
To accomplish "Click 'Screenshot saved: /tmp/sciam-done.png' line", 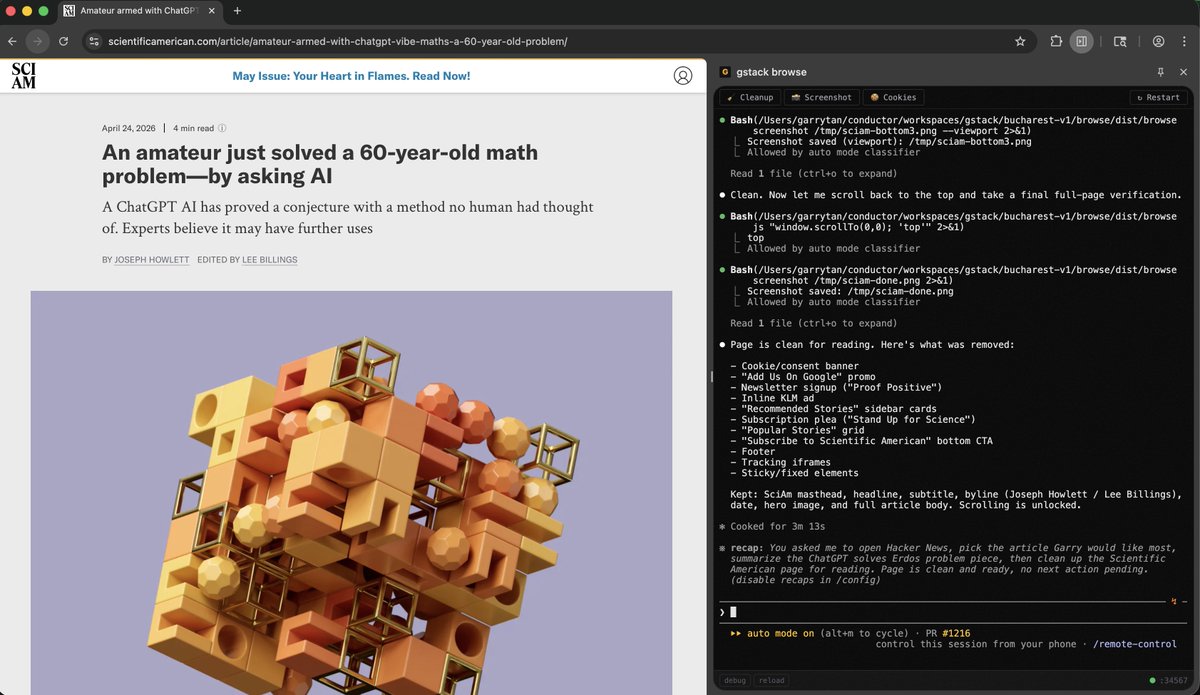I will point(850,291).
